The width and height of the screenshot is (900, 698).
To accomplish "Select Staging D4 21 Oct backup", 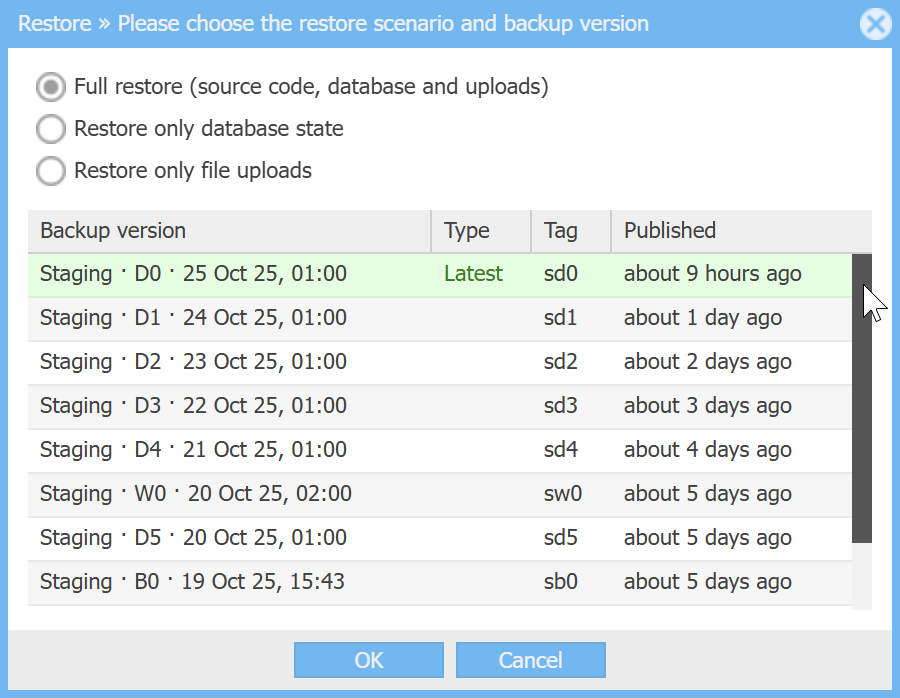I will coord(193,450).
